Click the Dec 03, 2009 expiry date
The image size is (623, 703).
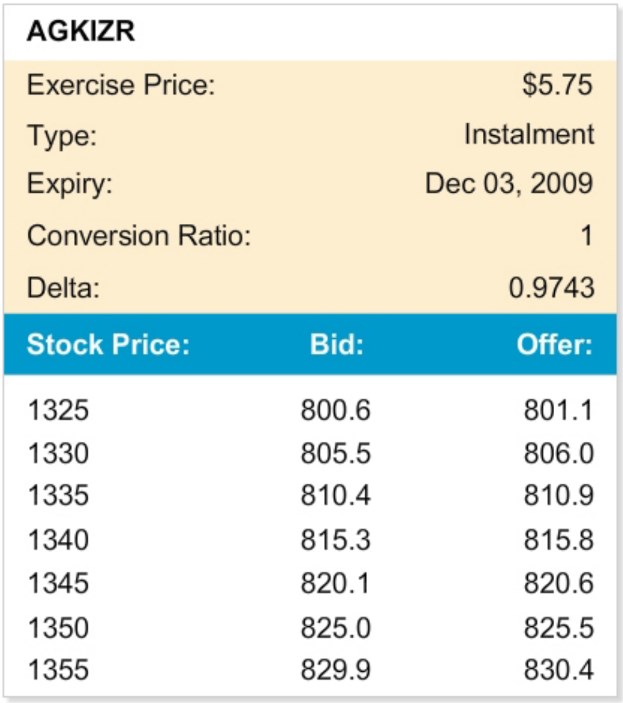point(509,184)
